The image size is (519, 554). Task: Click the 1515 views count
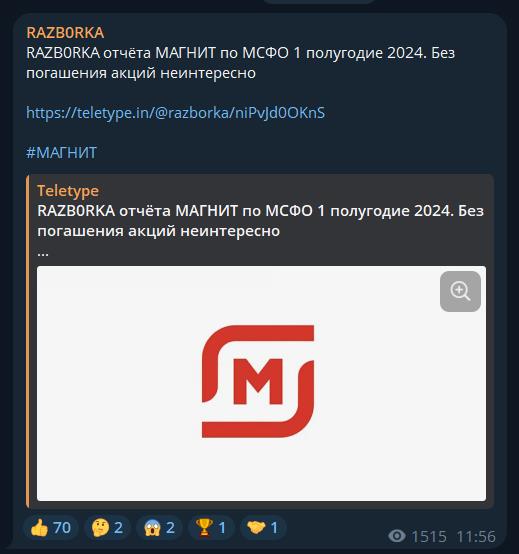[x=429, y=536]
